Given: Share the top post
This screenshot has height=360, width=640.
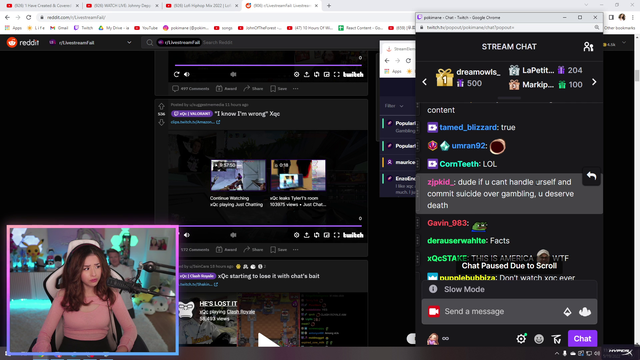Looking at the screenshot, I should [253, 89].
